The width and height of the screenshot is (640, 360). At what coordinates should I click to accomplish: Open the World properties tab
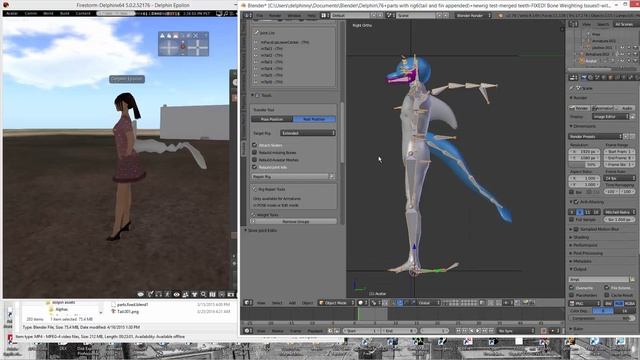click(604, 78)
